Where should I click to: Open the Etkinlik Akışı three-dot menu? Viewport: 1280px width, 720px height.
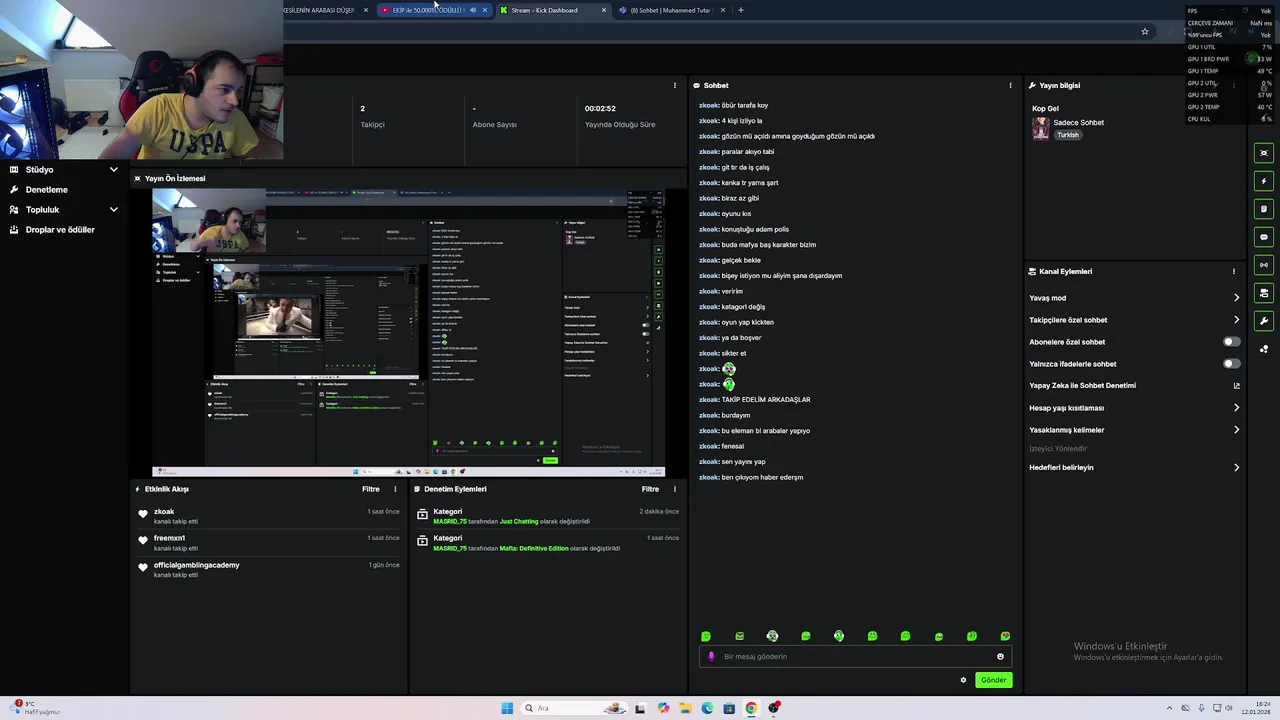click(x=395, y=489)
